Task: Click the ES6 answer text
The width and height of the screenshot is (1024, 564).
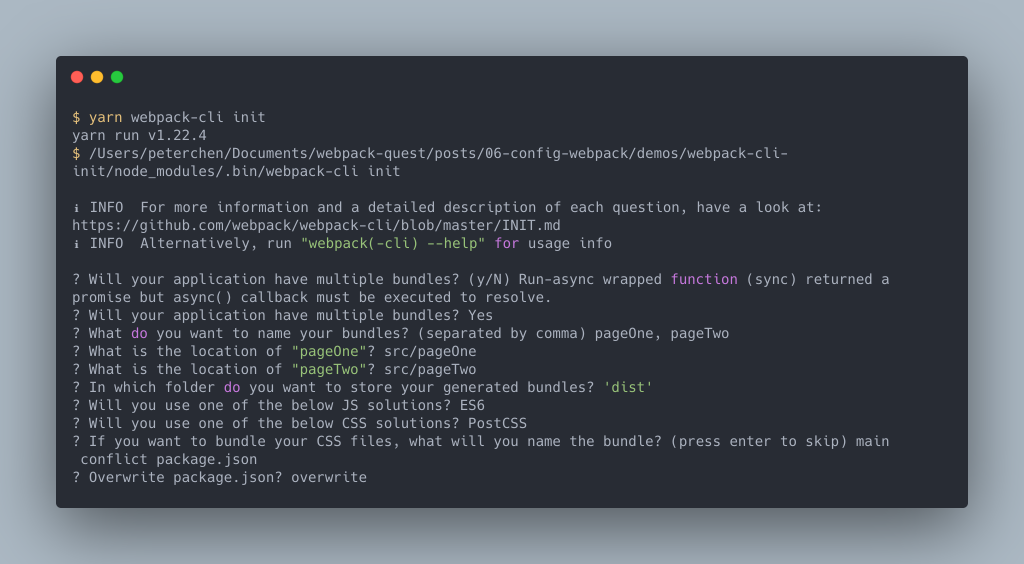Action: [x=472, y=405]
